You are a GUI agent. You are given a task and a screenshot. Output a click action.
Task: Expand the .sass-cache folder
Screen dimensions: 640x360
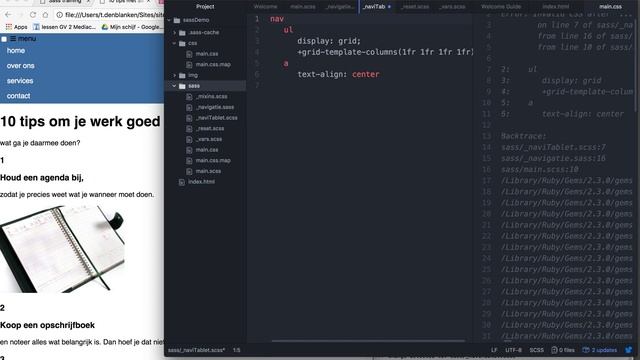pos(175,32)
